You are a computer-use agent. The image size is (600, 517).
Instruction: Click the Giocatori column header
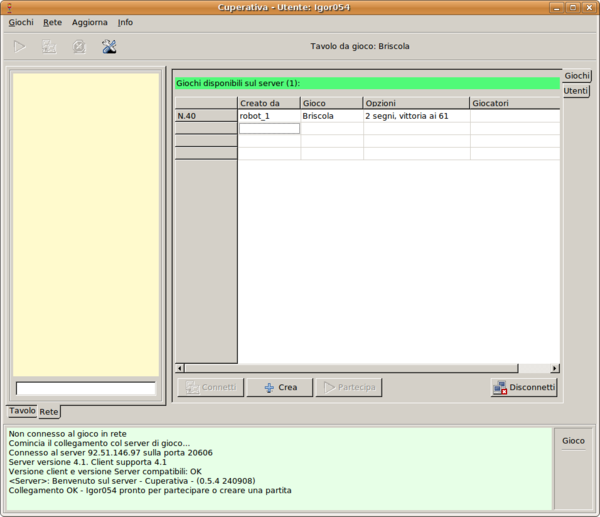point(513,103)
